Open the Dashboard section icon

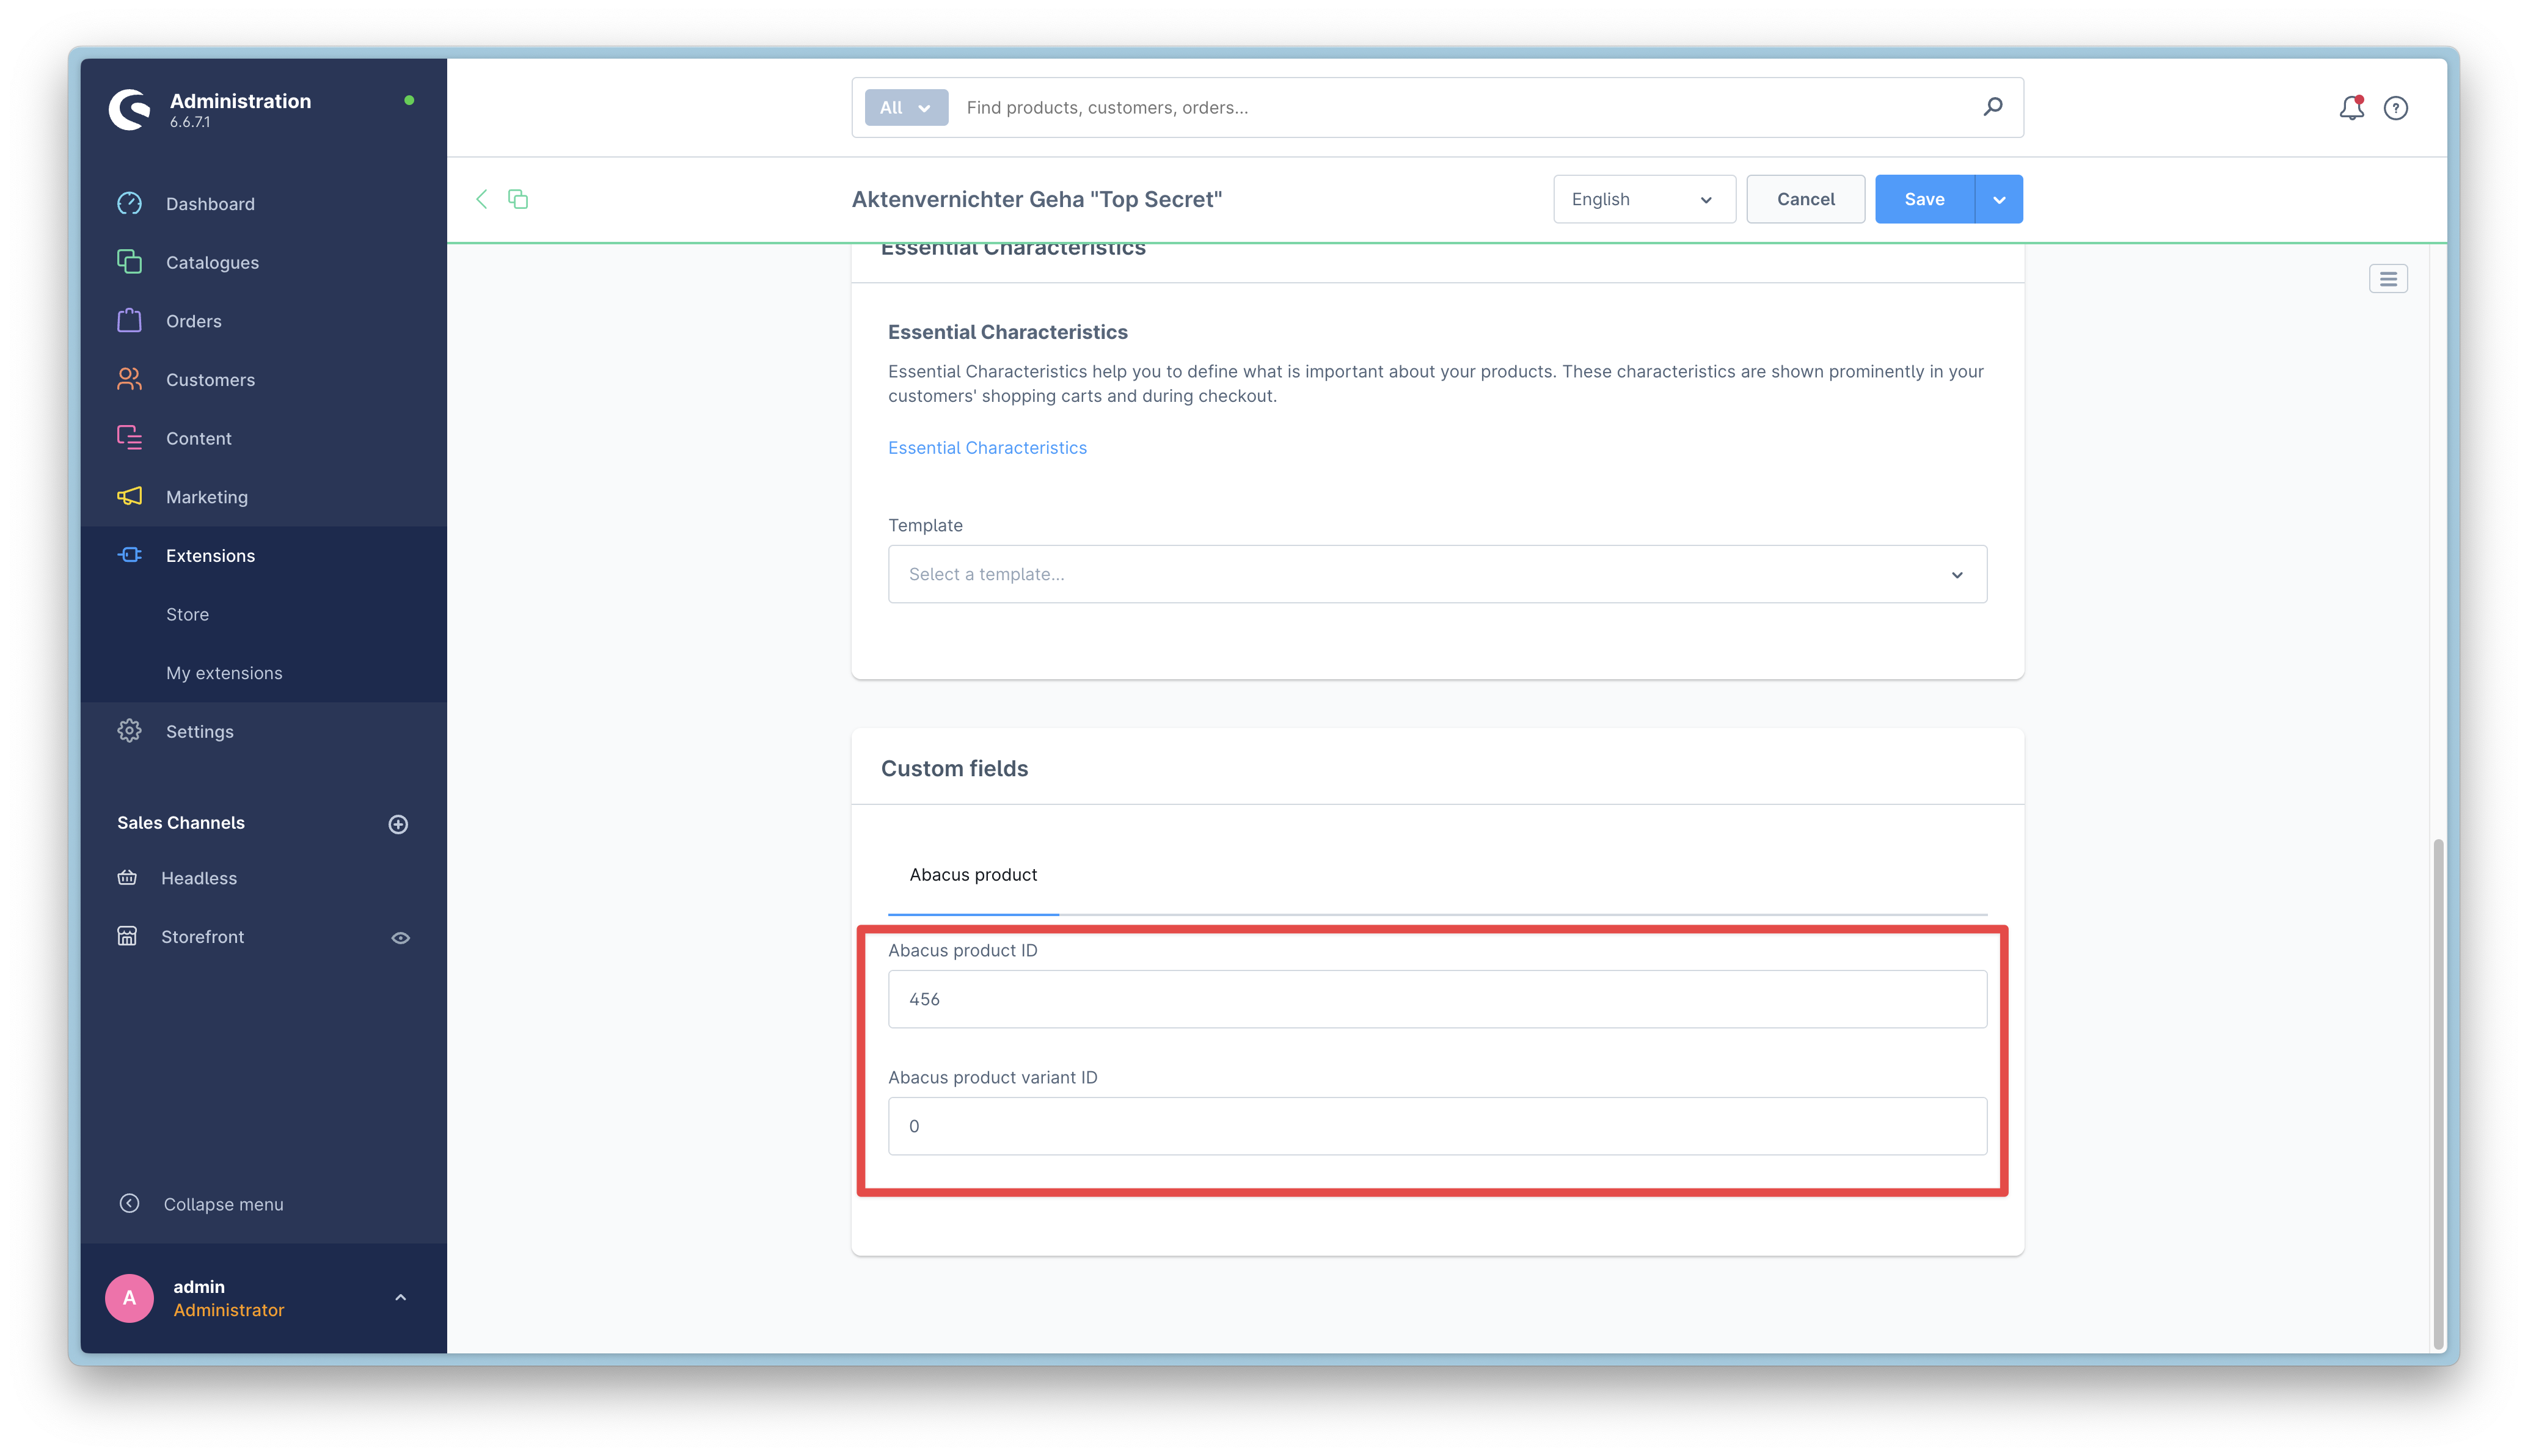[130, 203]
